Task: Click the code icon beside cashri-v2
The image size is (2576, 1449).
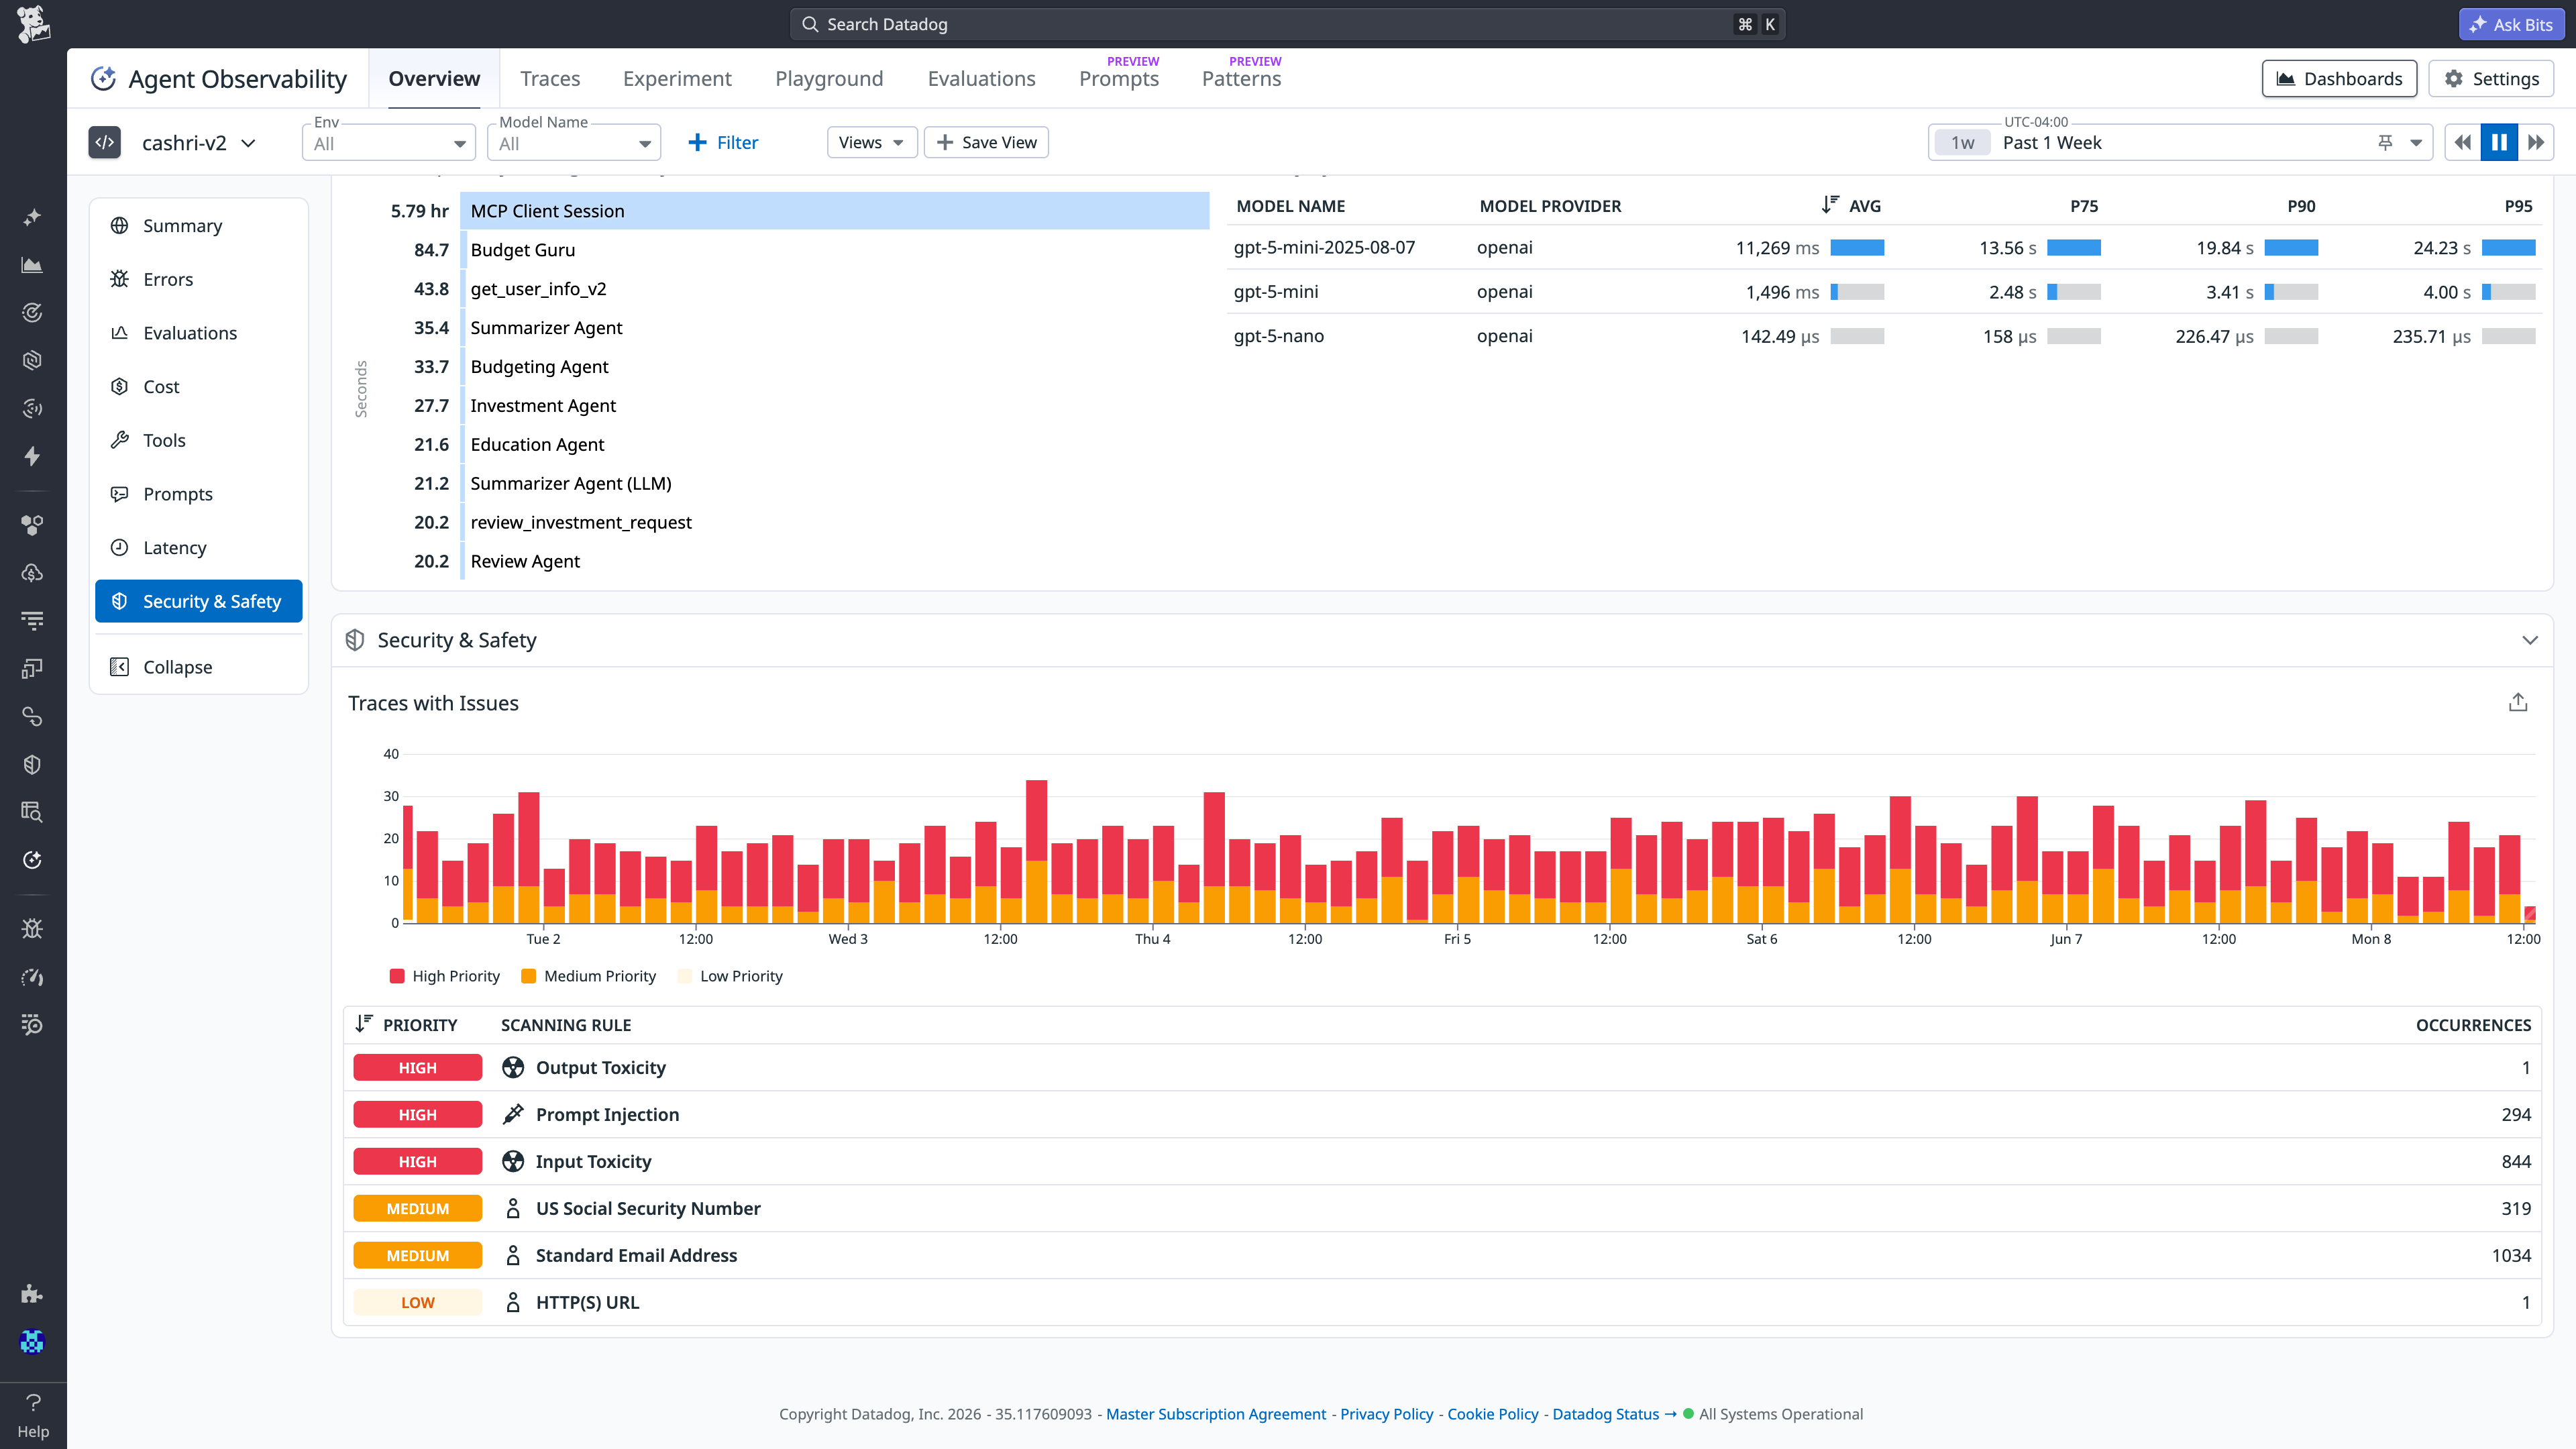Action: click(x=105, y=143)
